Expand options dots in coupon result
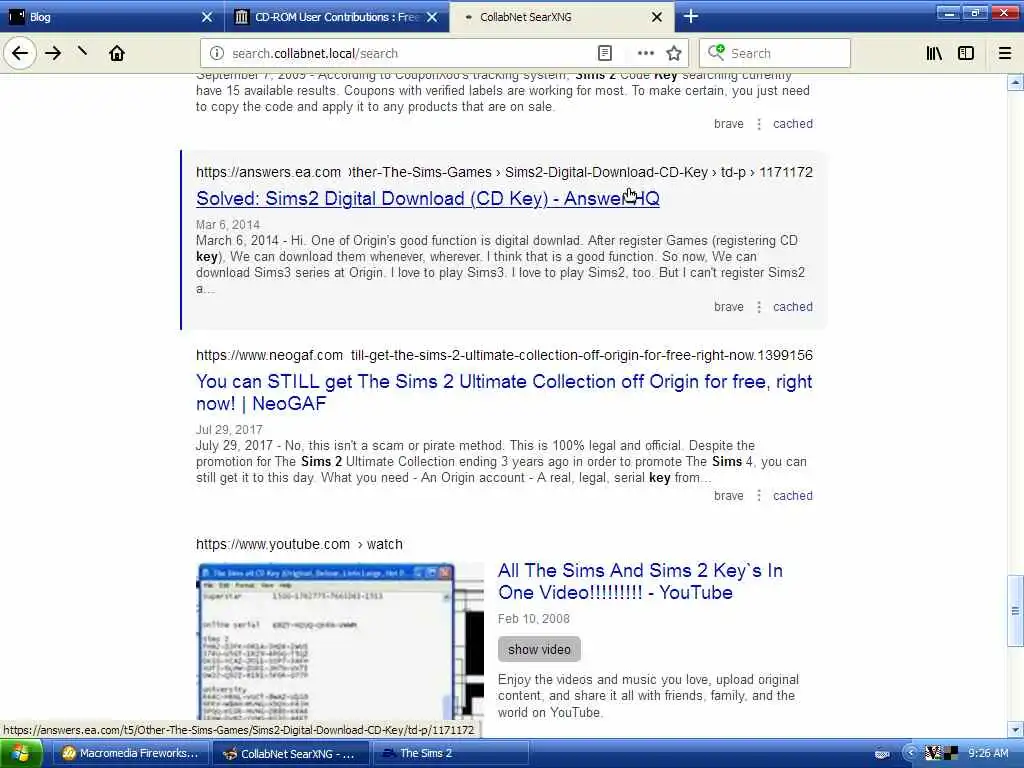The height and width of the screenshot is (768, 1024). tap(759, 123)
